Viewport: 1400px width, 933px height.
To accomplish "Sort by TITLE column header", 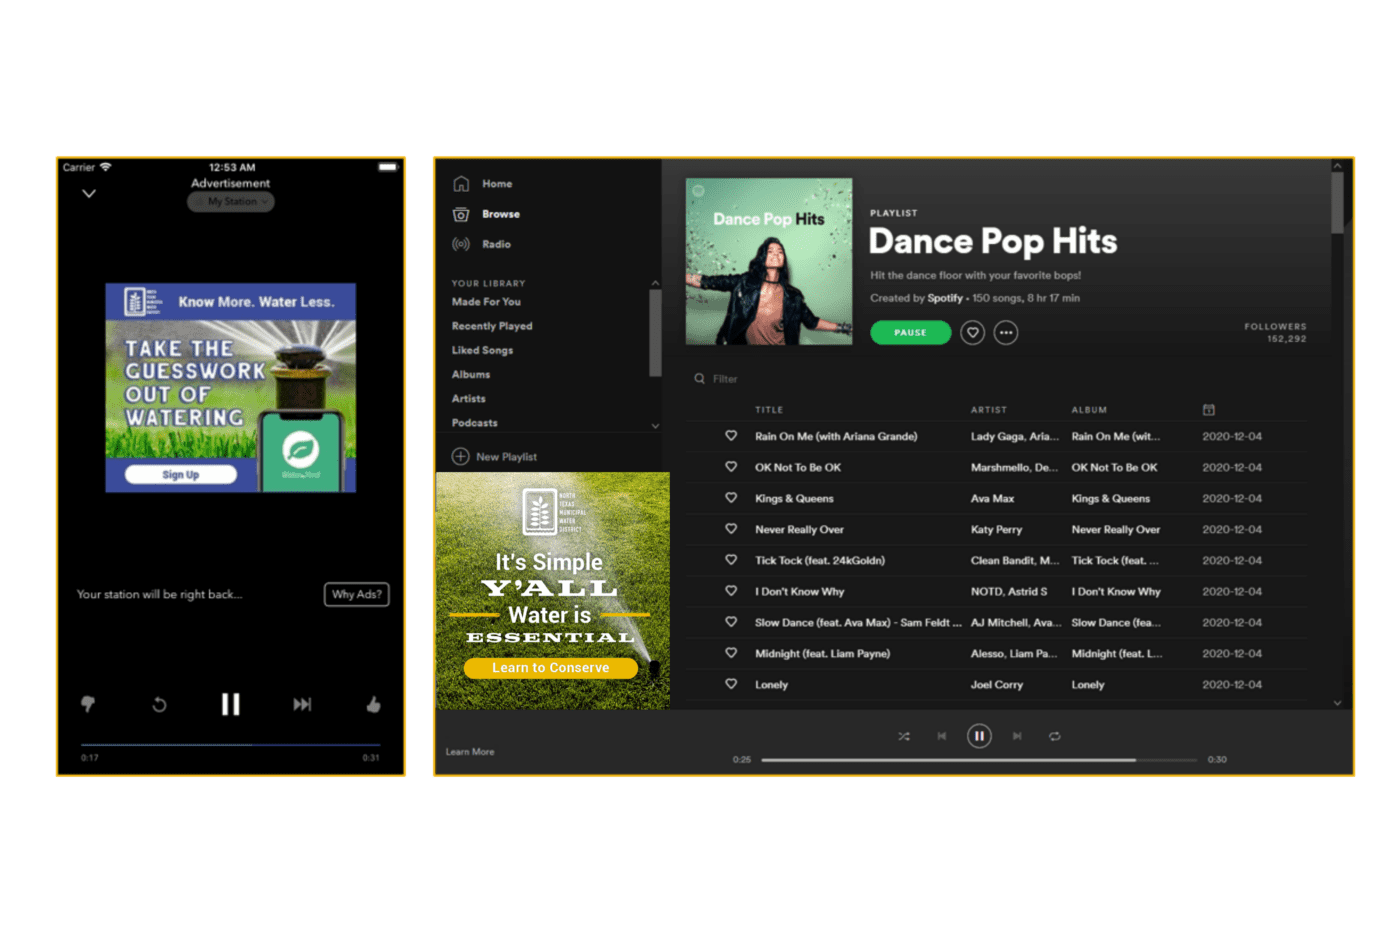I will coord(769,410).
